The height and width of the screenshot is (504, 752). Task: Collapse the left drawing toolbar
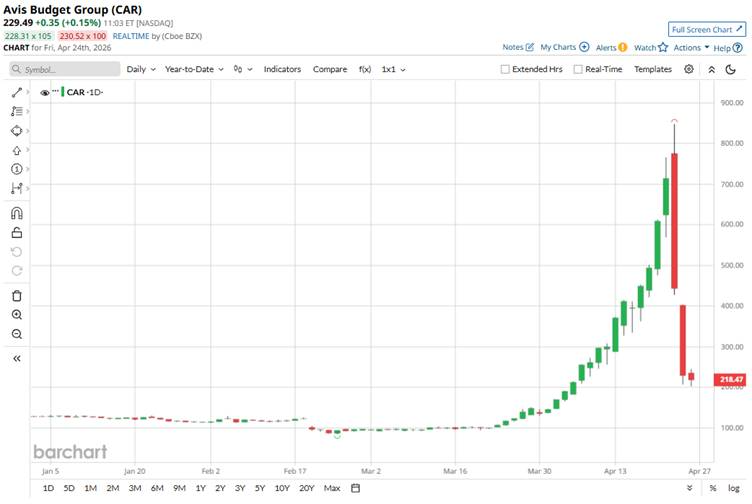coord(16,358)
